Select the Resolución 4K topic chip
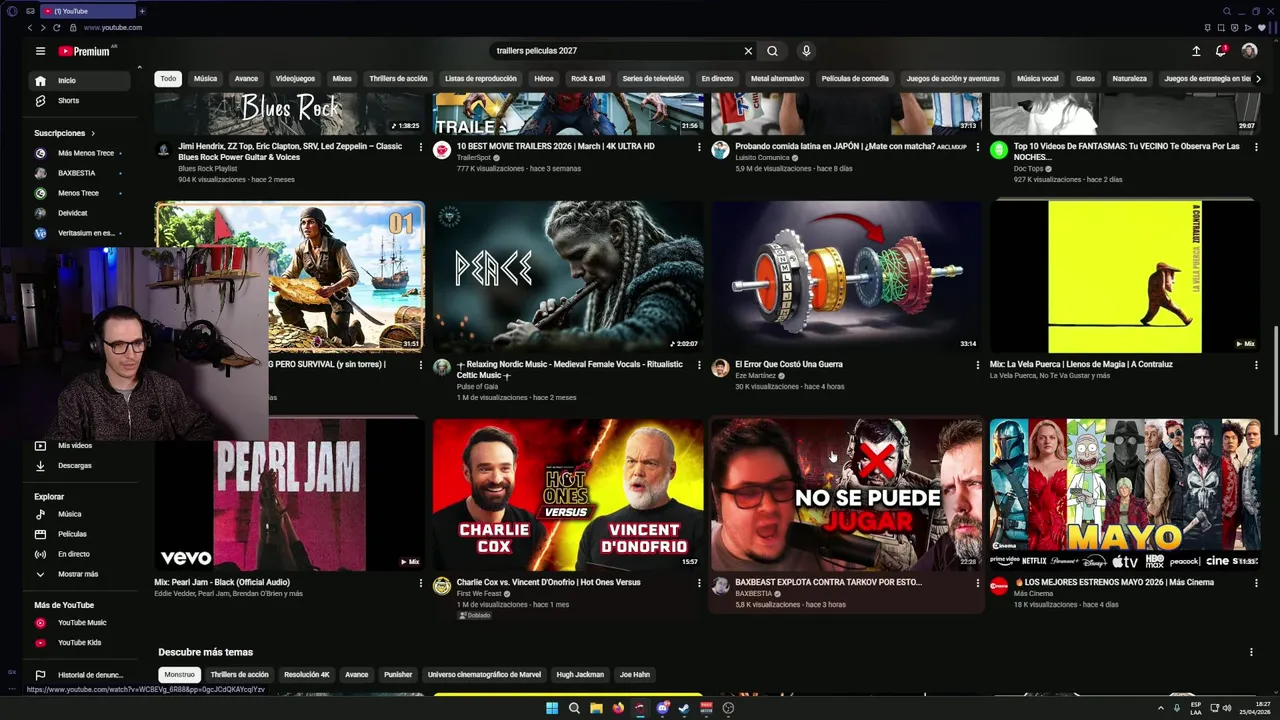Viewport: 1280px width, 720px height. (306, 675)
